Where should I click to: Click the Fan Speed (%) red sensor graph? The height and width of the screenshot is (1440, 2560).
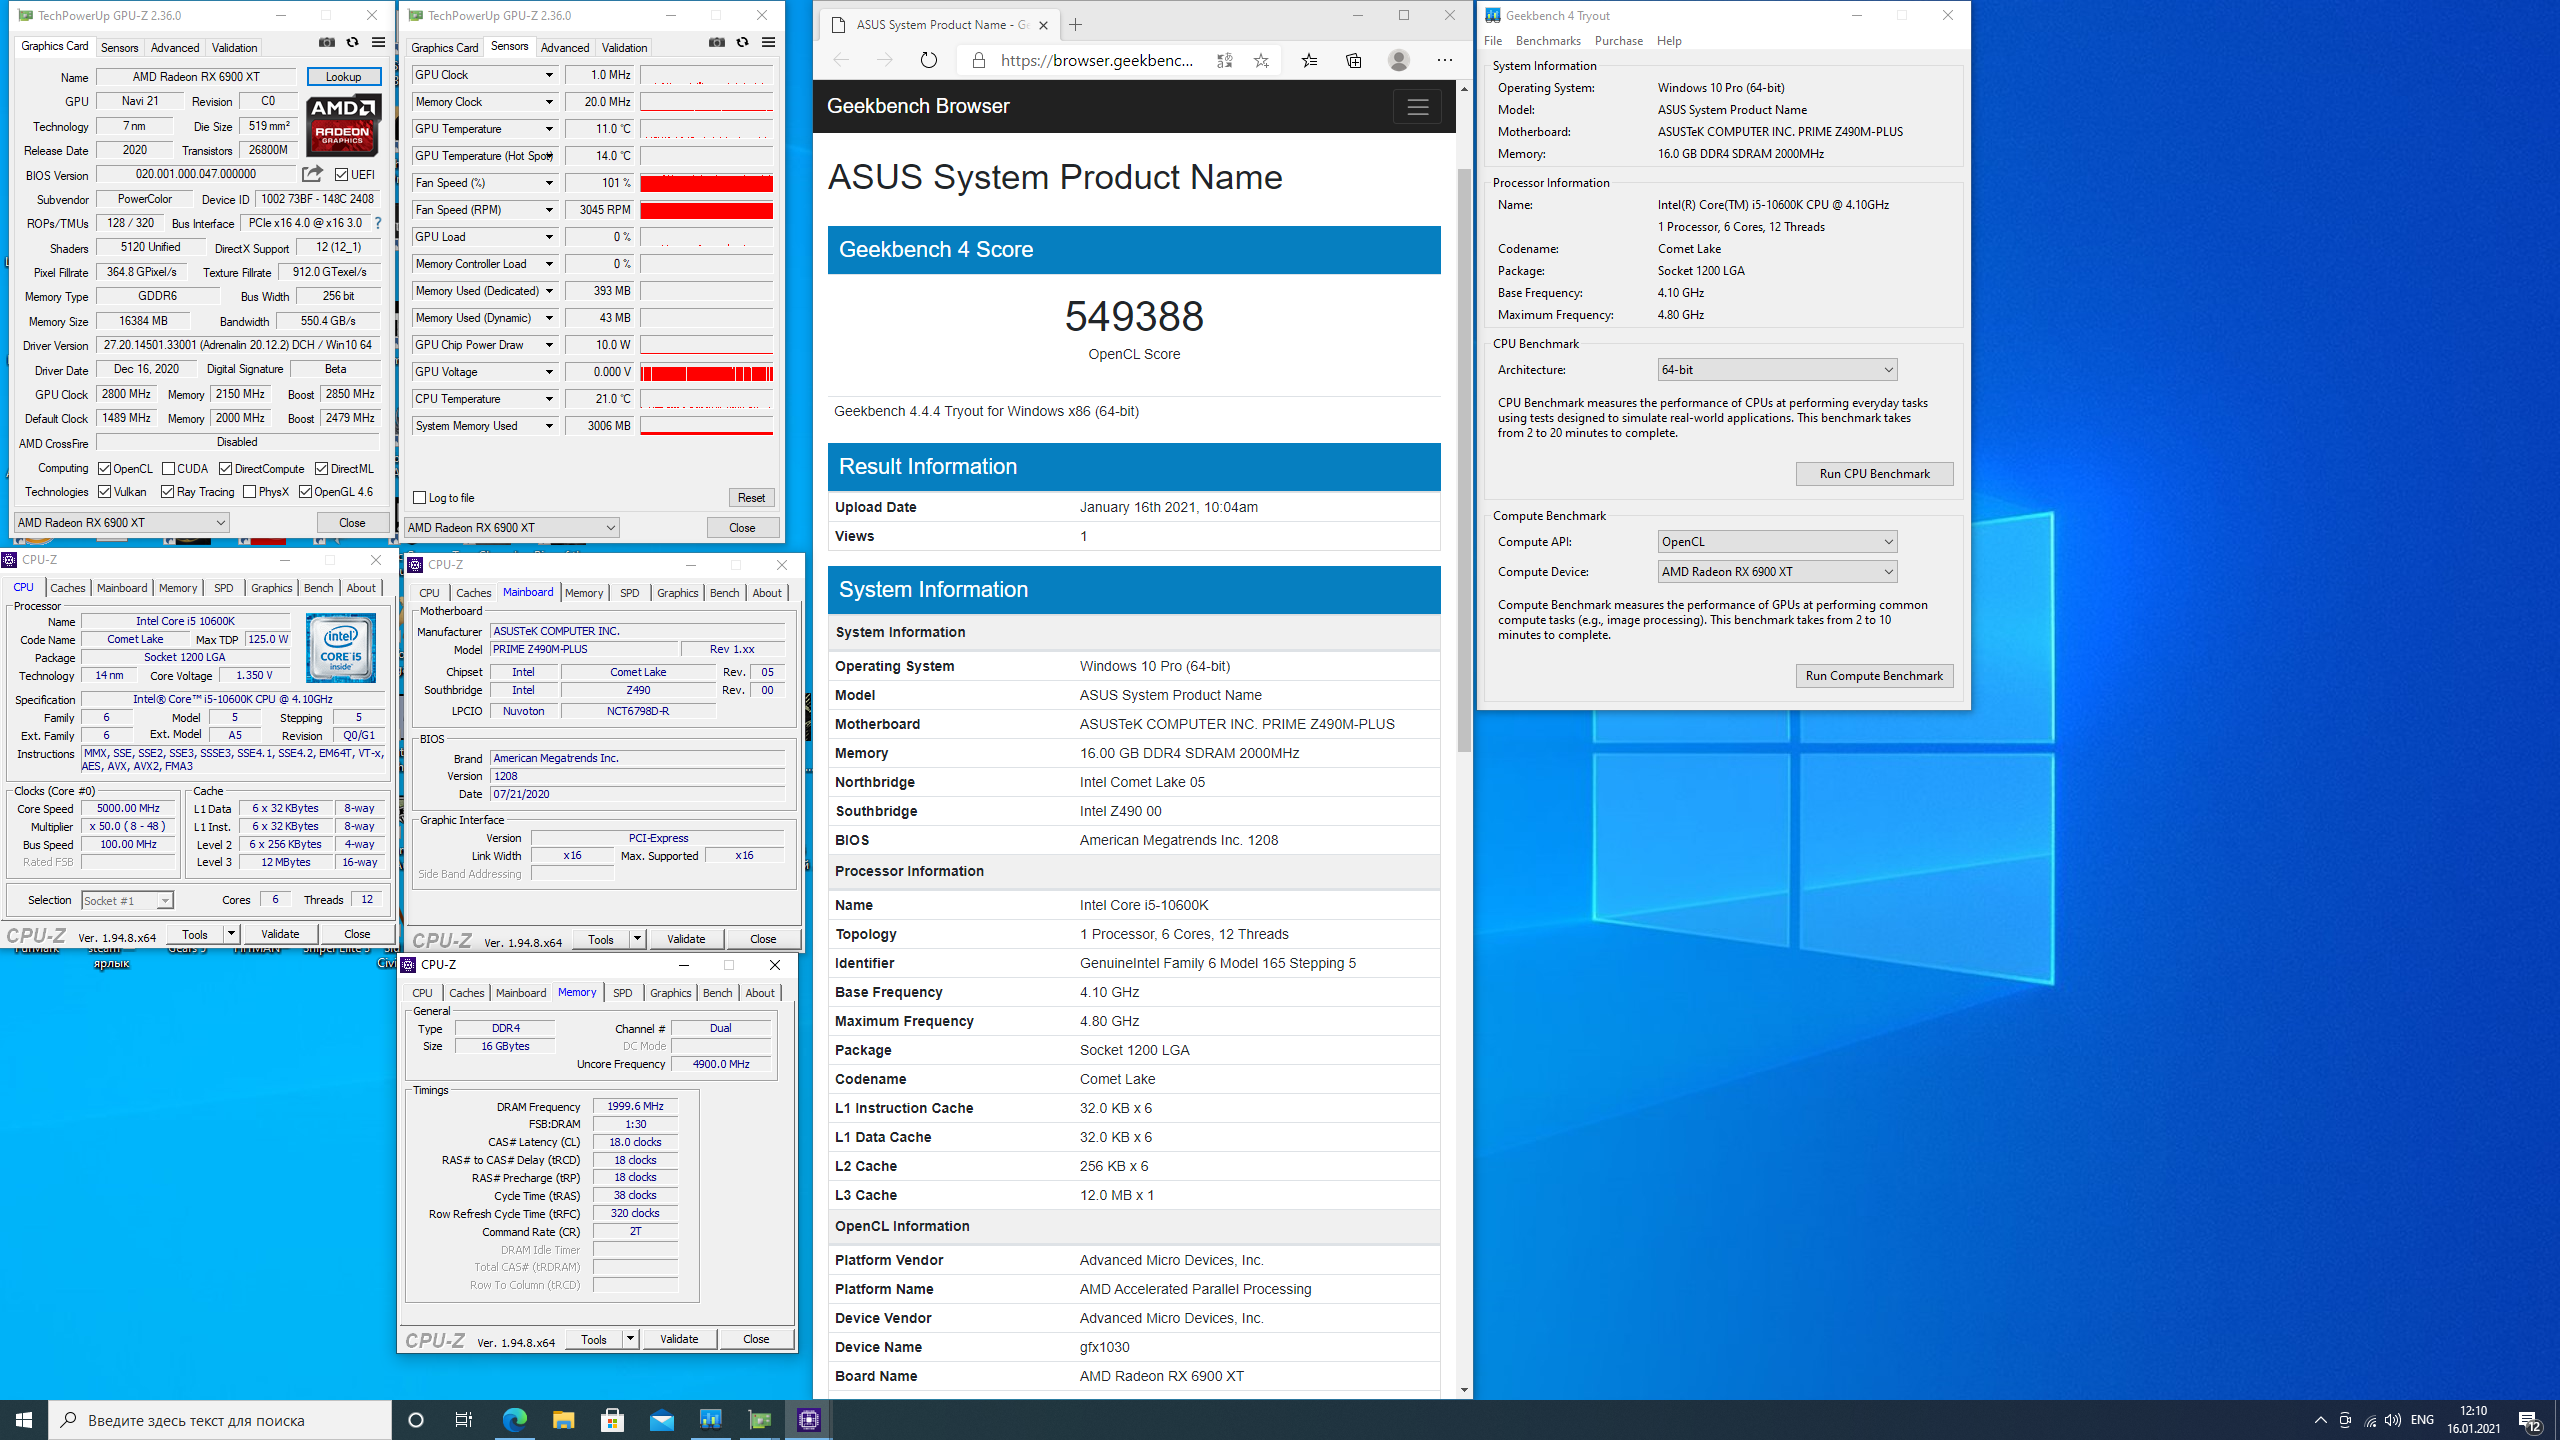[707, 184]
